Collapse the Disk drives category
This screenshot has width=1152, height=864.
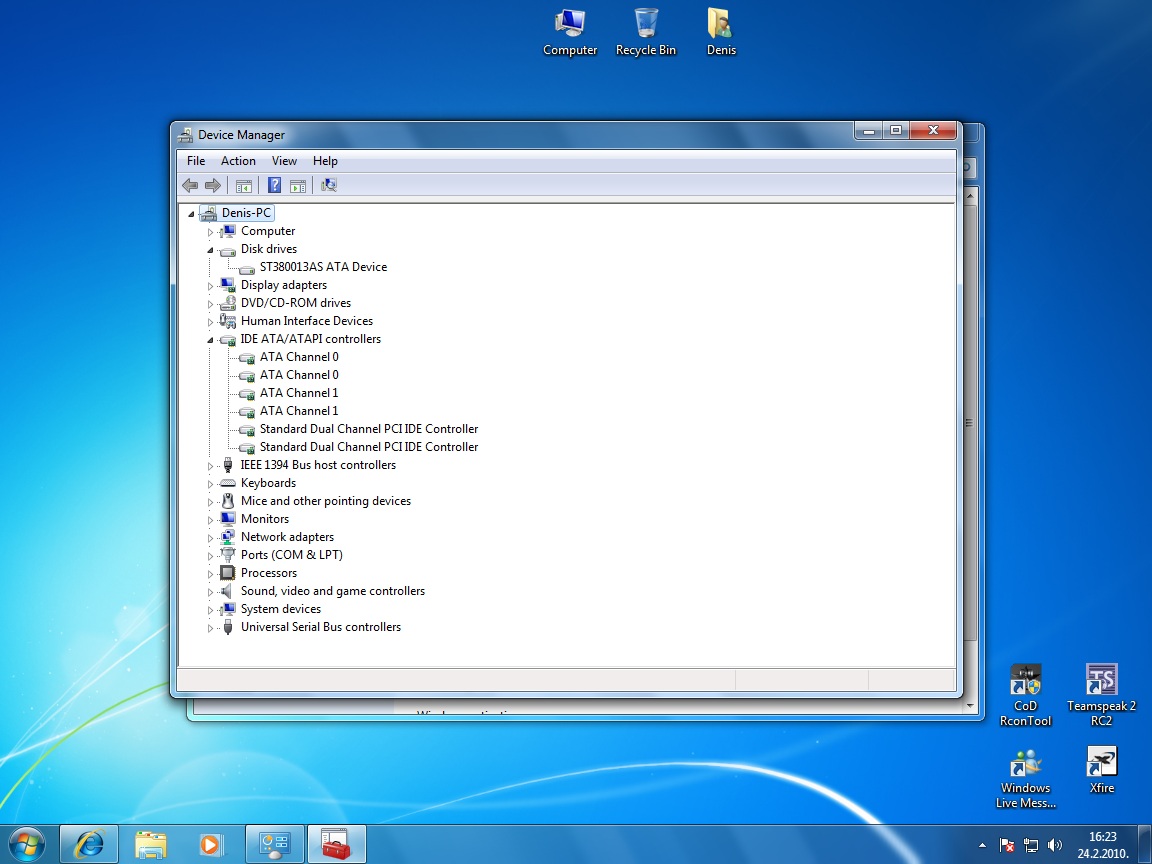point(211,249)
